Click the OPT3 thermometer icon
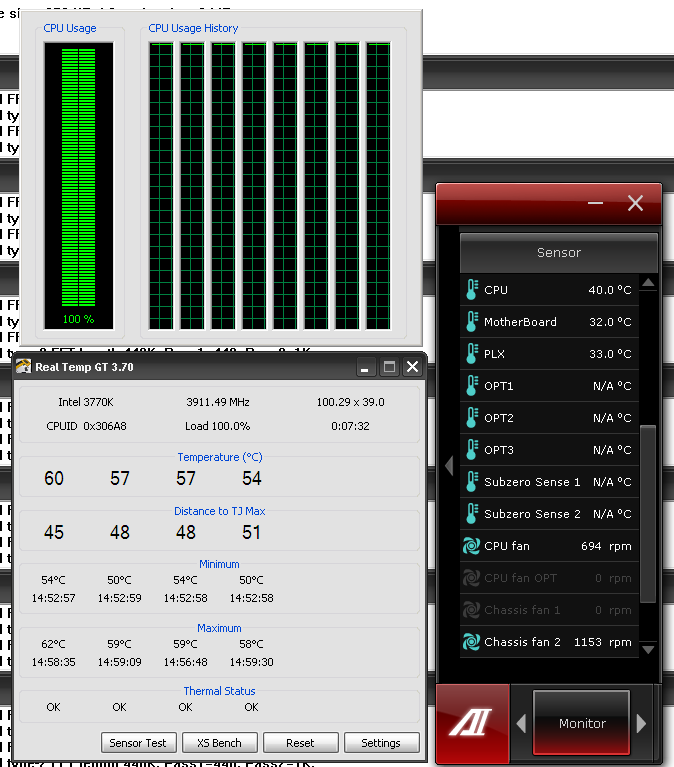Image resolution: width=674 pixels, height=767 pixels. coord(472,450)
